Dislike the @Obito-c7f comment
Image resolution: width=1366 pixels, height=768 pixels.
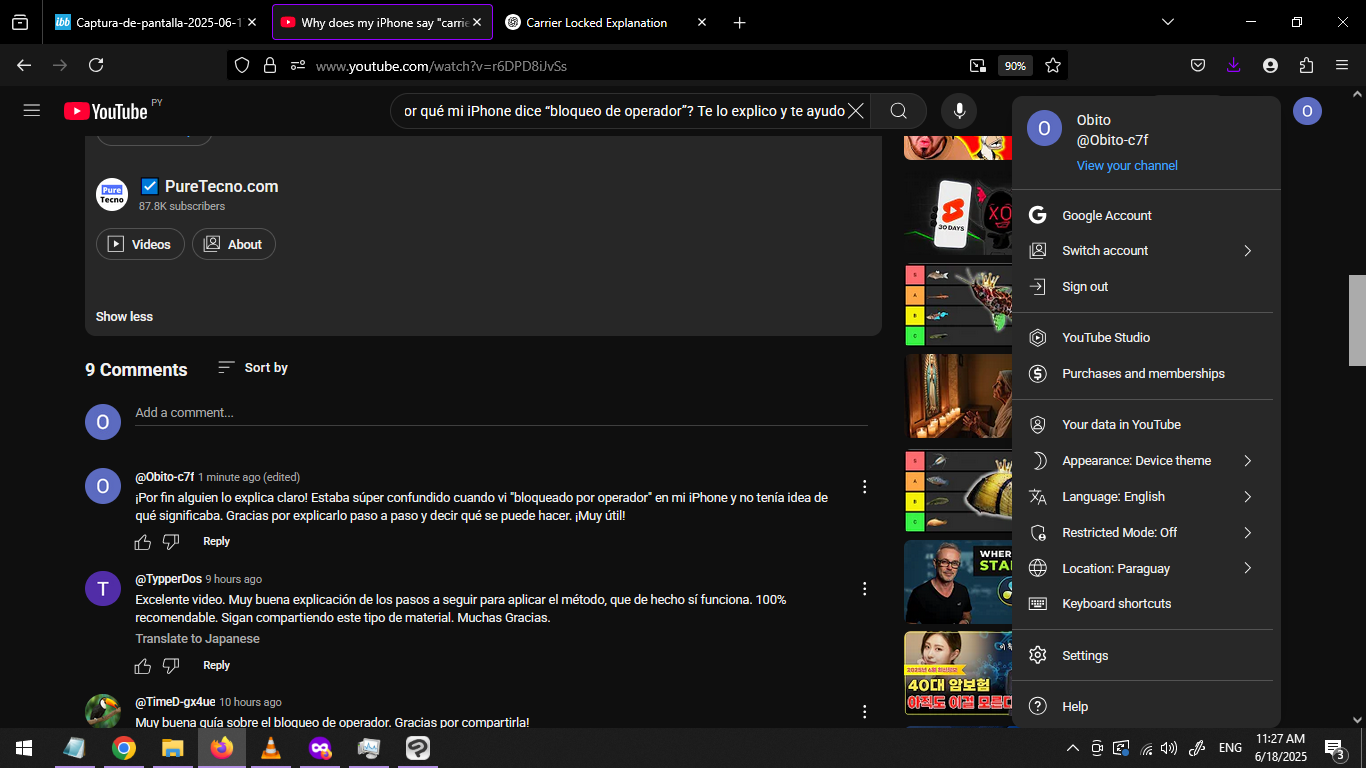point(171,542)
